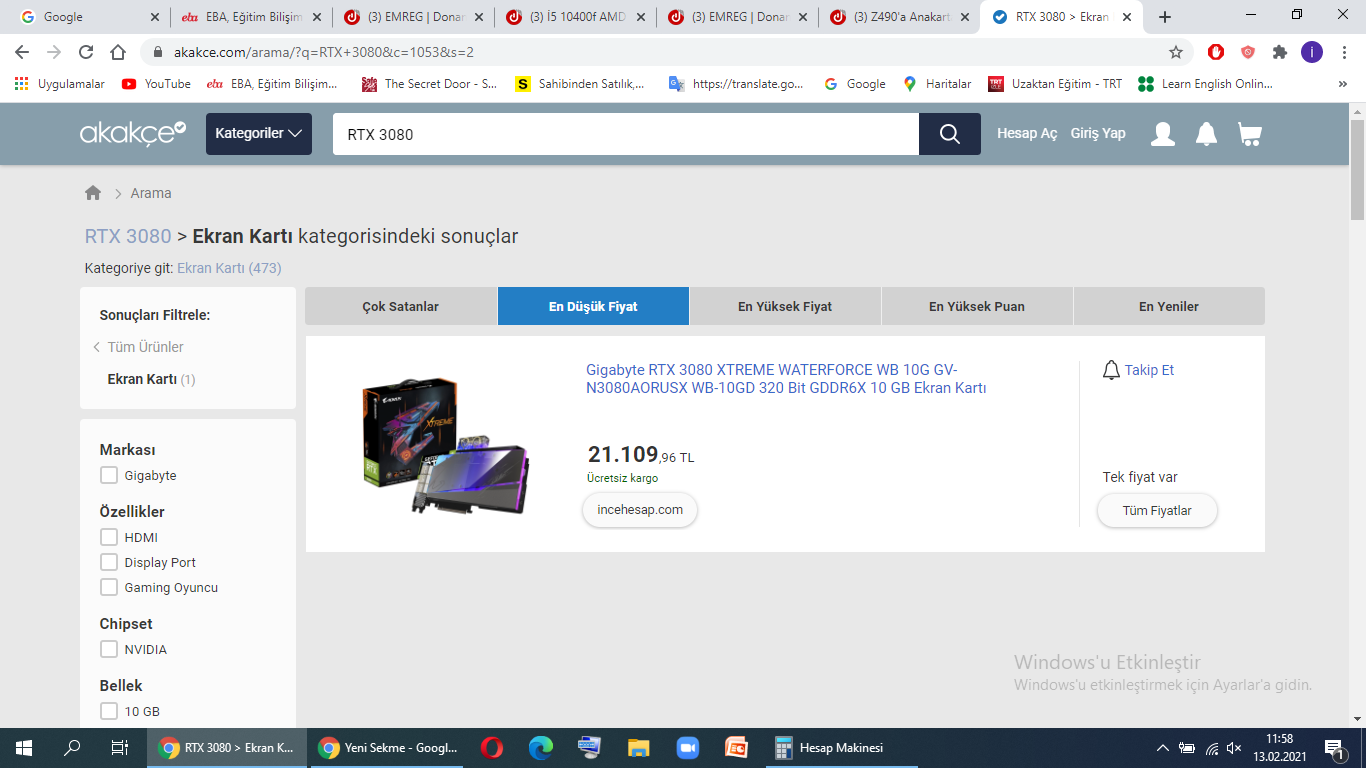Viewport: 1366px width, 768px height.
Task: Sort by En Yüksek Fiyat
Action: tap(785, 306)
